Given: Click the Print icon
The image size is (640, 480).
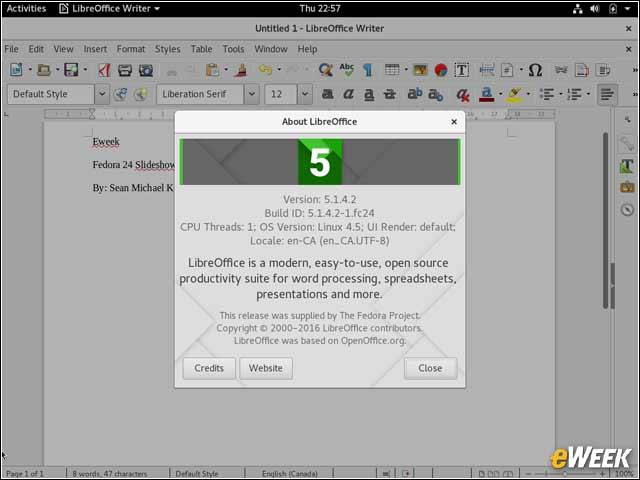Looking at the screenshot, I should 125,70.
